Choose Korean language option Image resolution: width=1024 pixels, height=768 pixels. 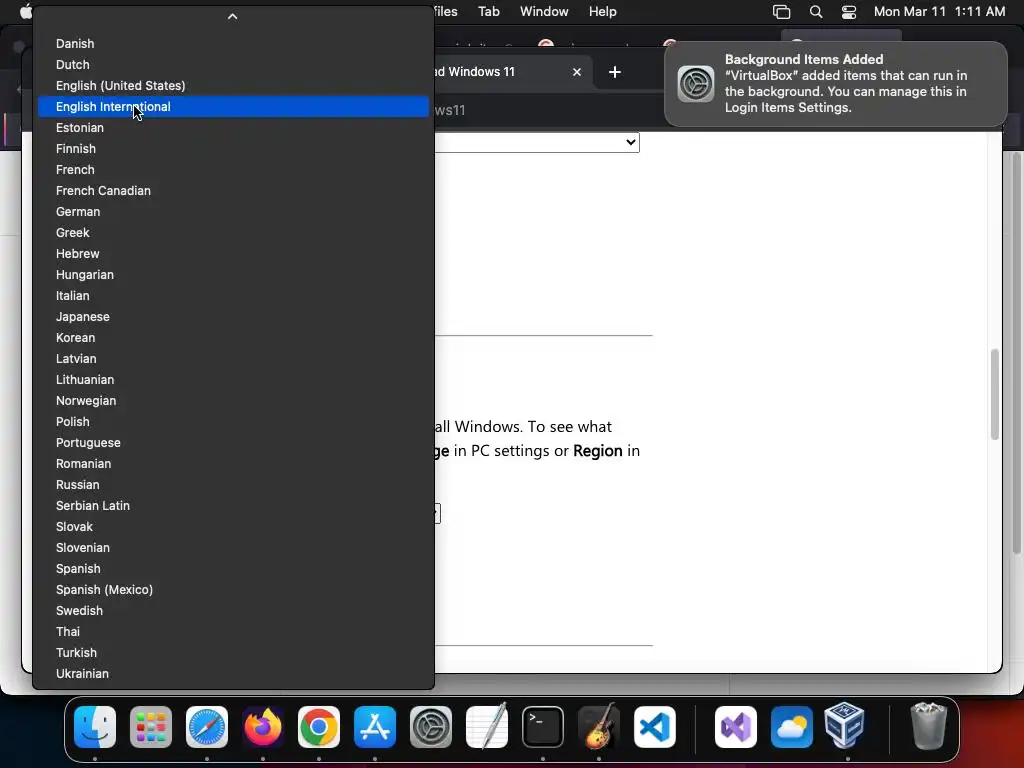[233, 338]
